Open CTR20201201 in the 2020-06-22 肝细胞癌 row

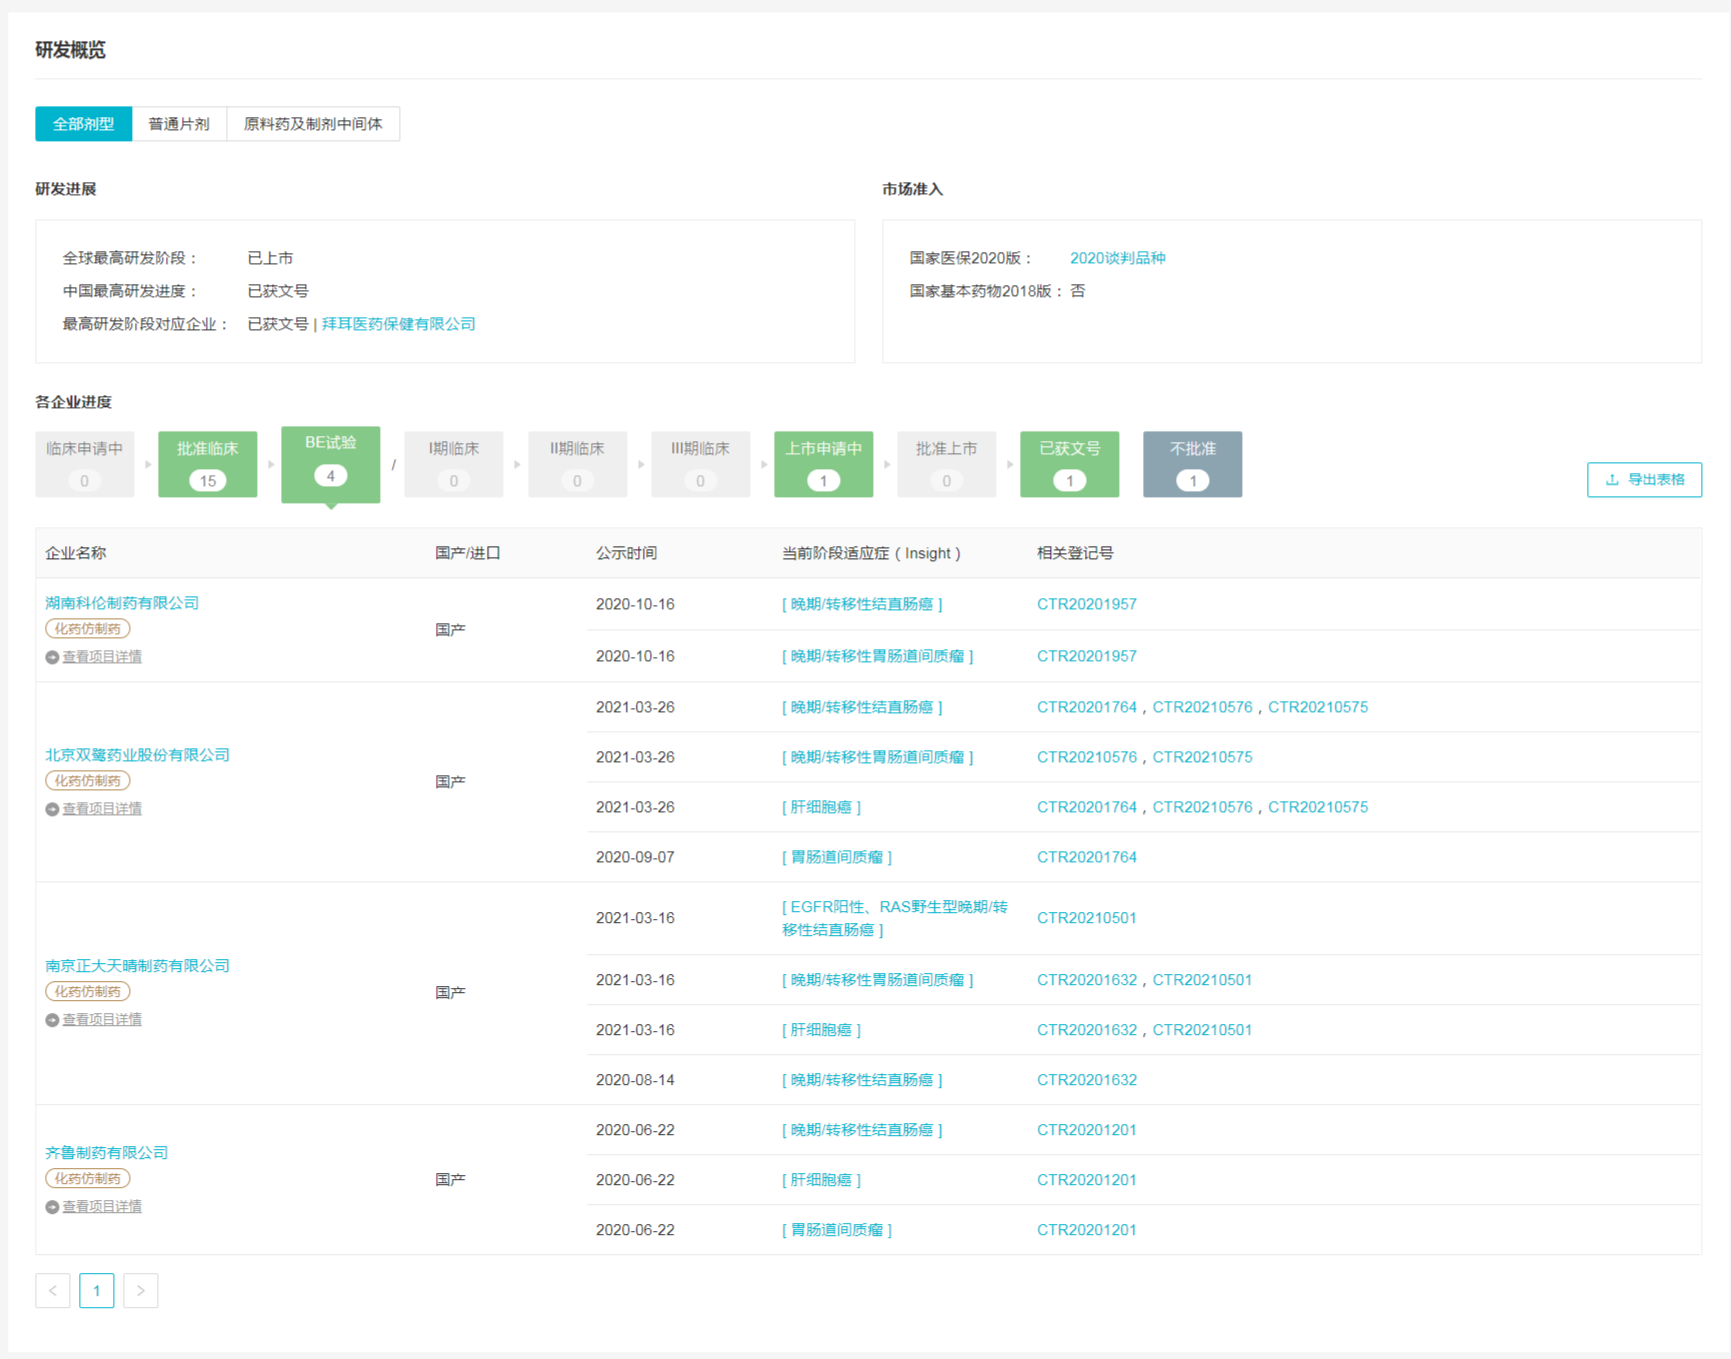[1087, 1180]
